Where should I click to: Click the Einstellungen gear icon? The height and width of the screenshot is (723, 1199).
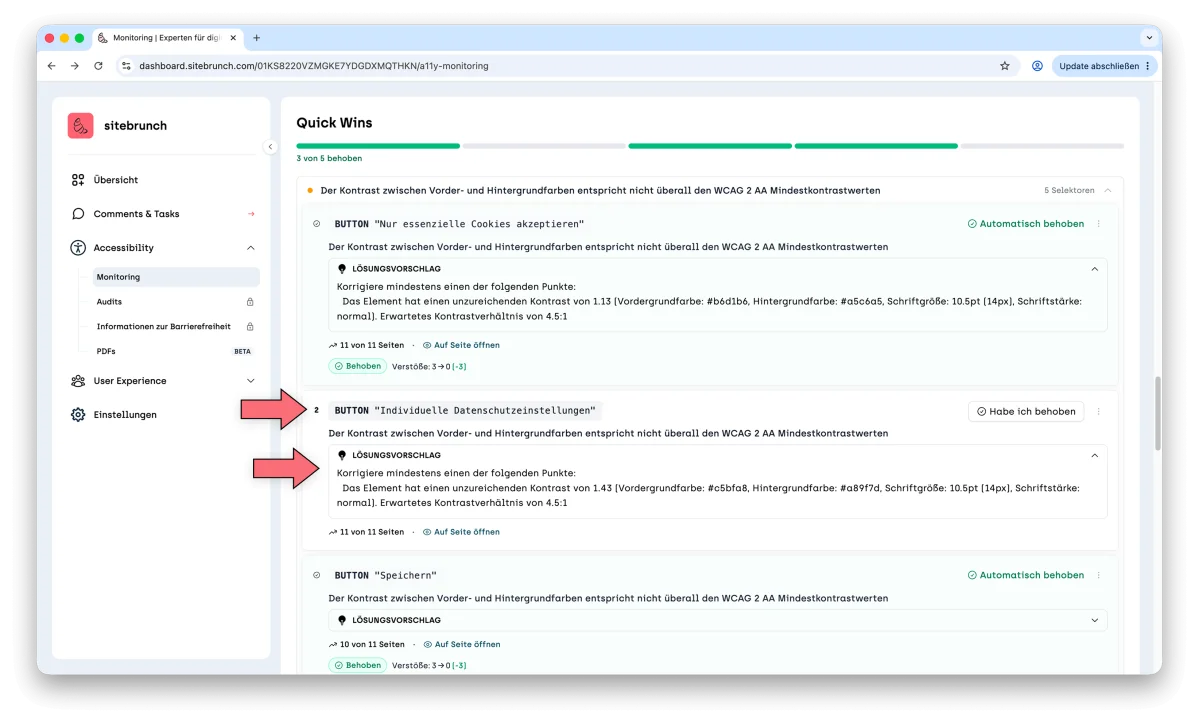(78, 414)
